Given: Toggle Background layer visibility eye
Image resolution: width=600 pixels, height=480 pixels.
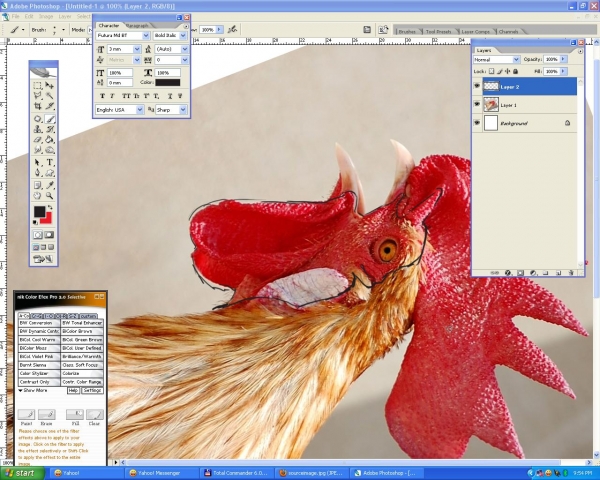Looking at the screenshot, I should 477,122.
